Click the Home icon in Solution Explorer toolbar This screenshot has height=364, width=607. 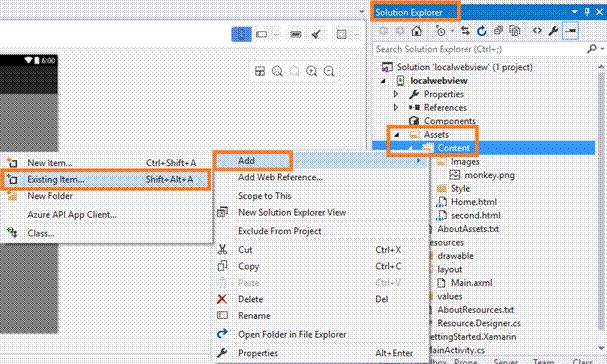click(x=417, y=31)
